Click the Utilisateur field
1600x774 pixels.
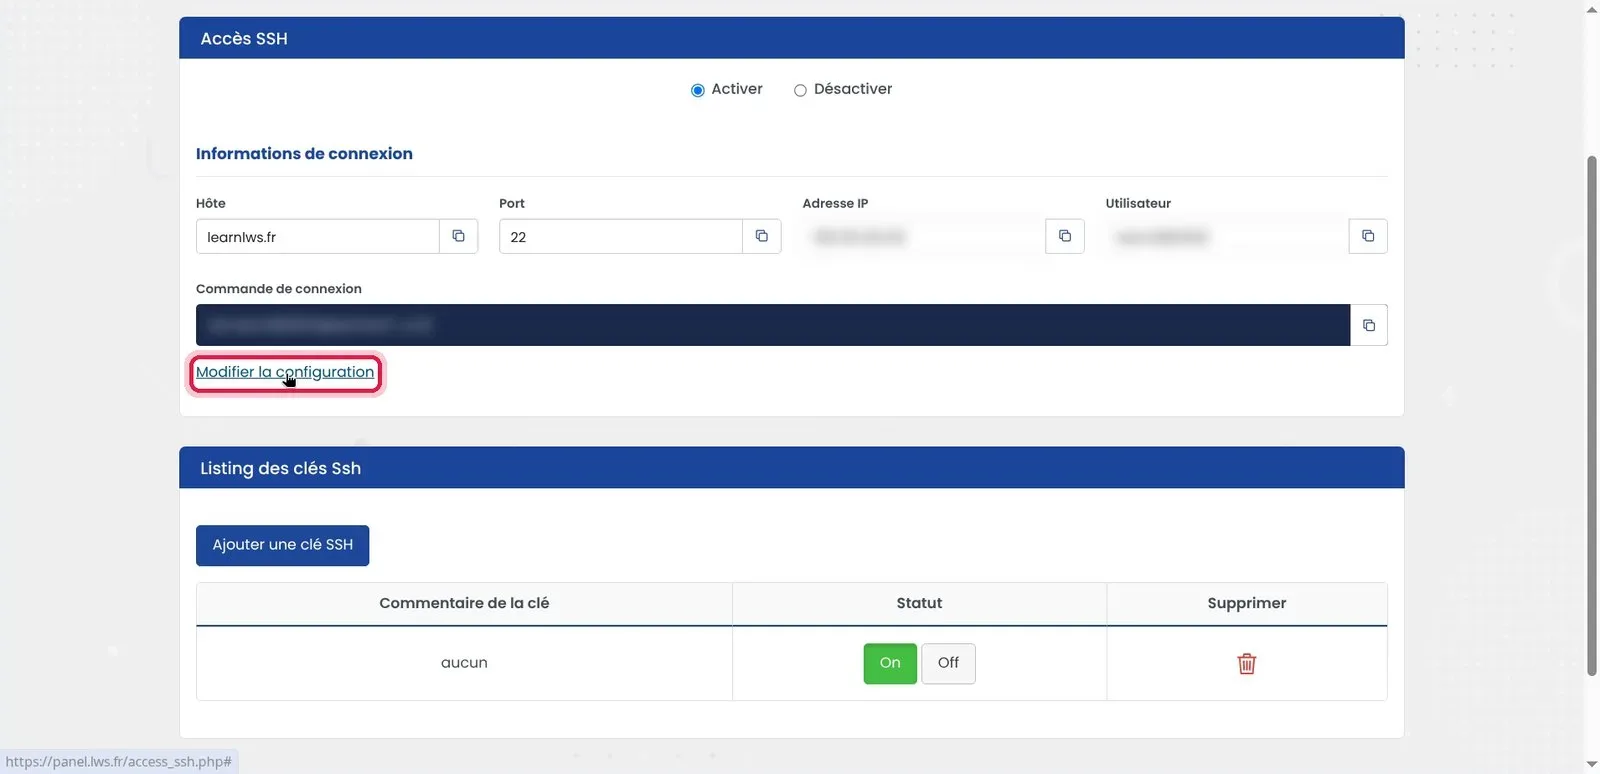click(1227, 236)
